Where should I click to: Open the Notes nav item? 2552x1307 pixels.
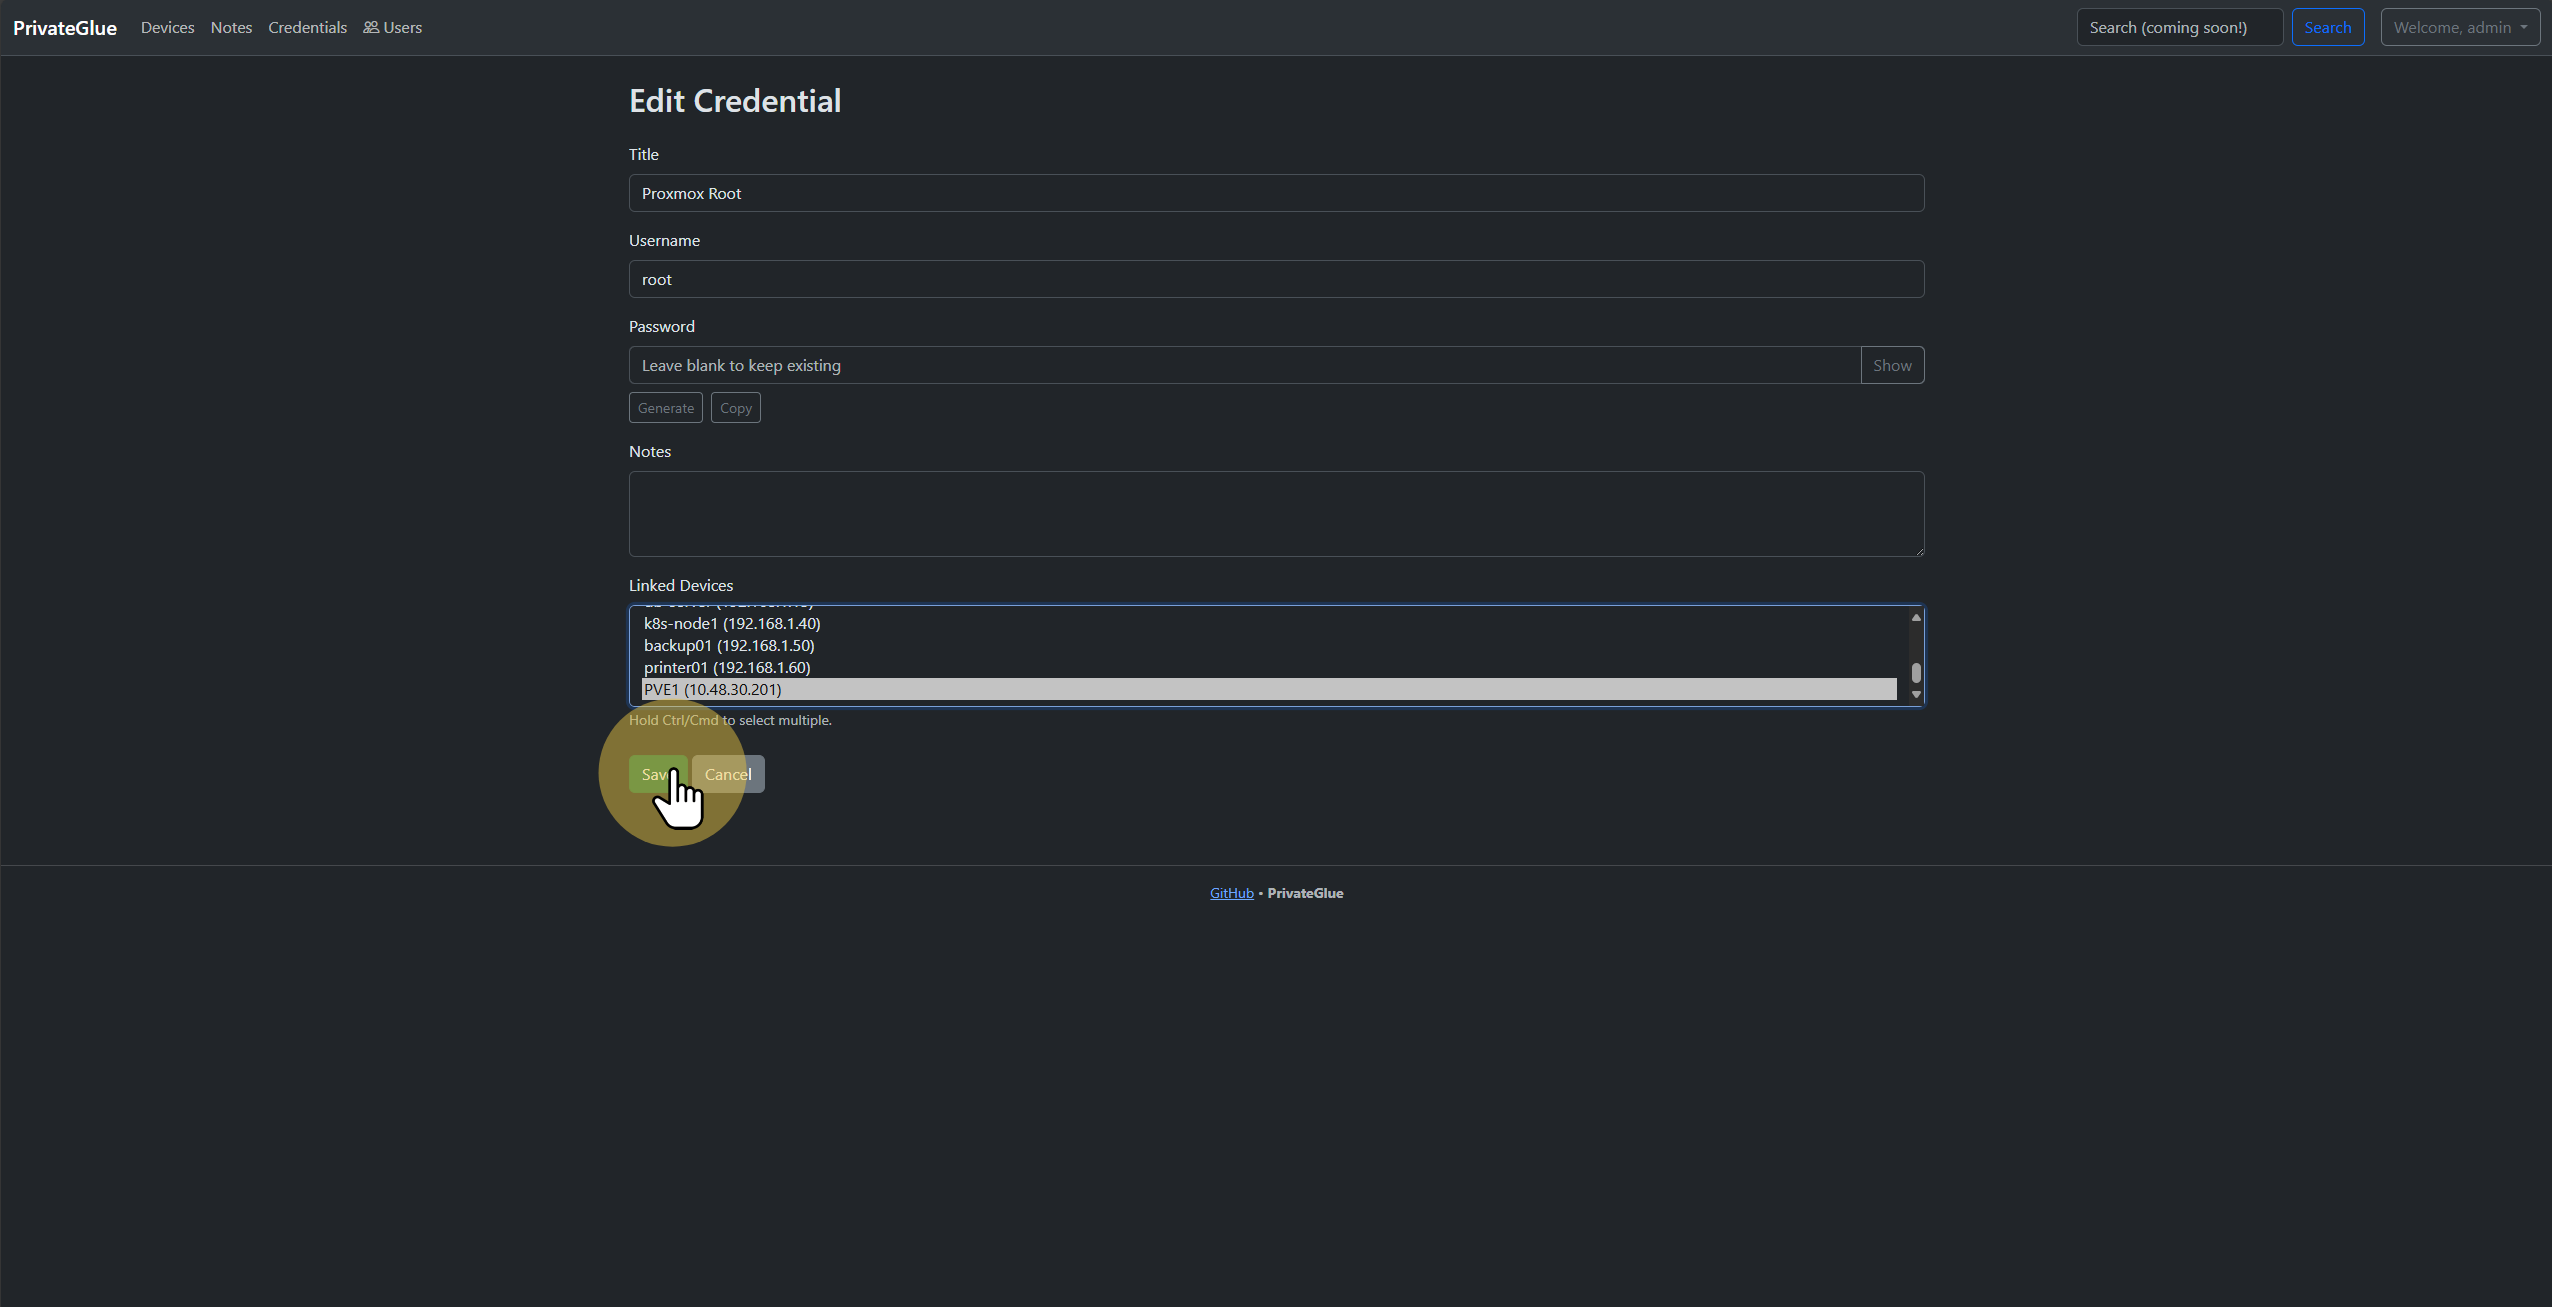(x=231, y=28)
